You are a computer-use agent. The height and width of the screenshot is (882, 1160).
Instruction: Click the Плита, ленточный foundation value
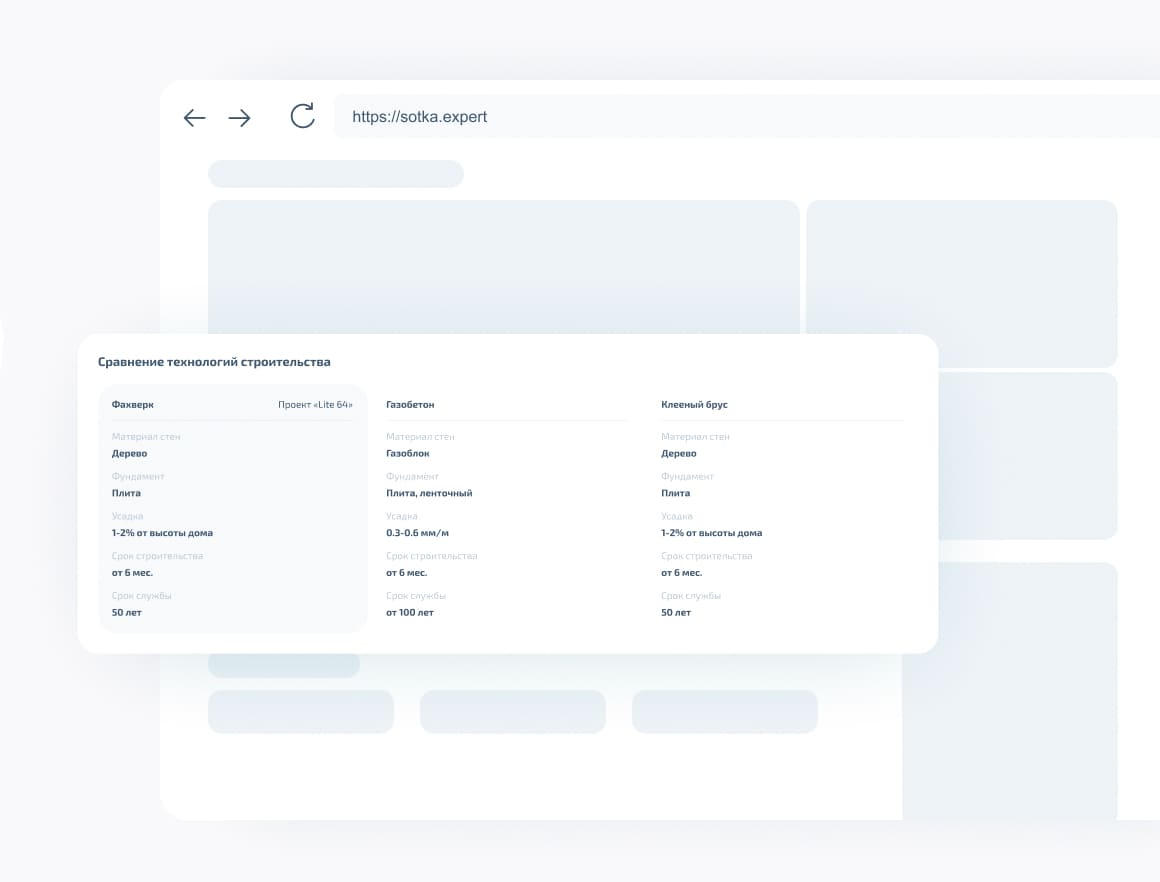(x=429, y=493)
